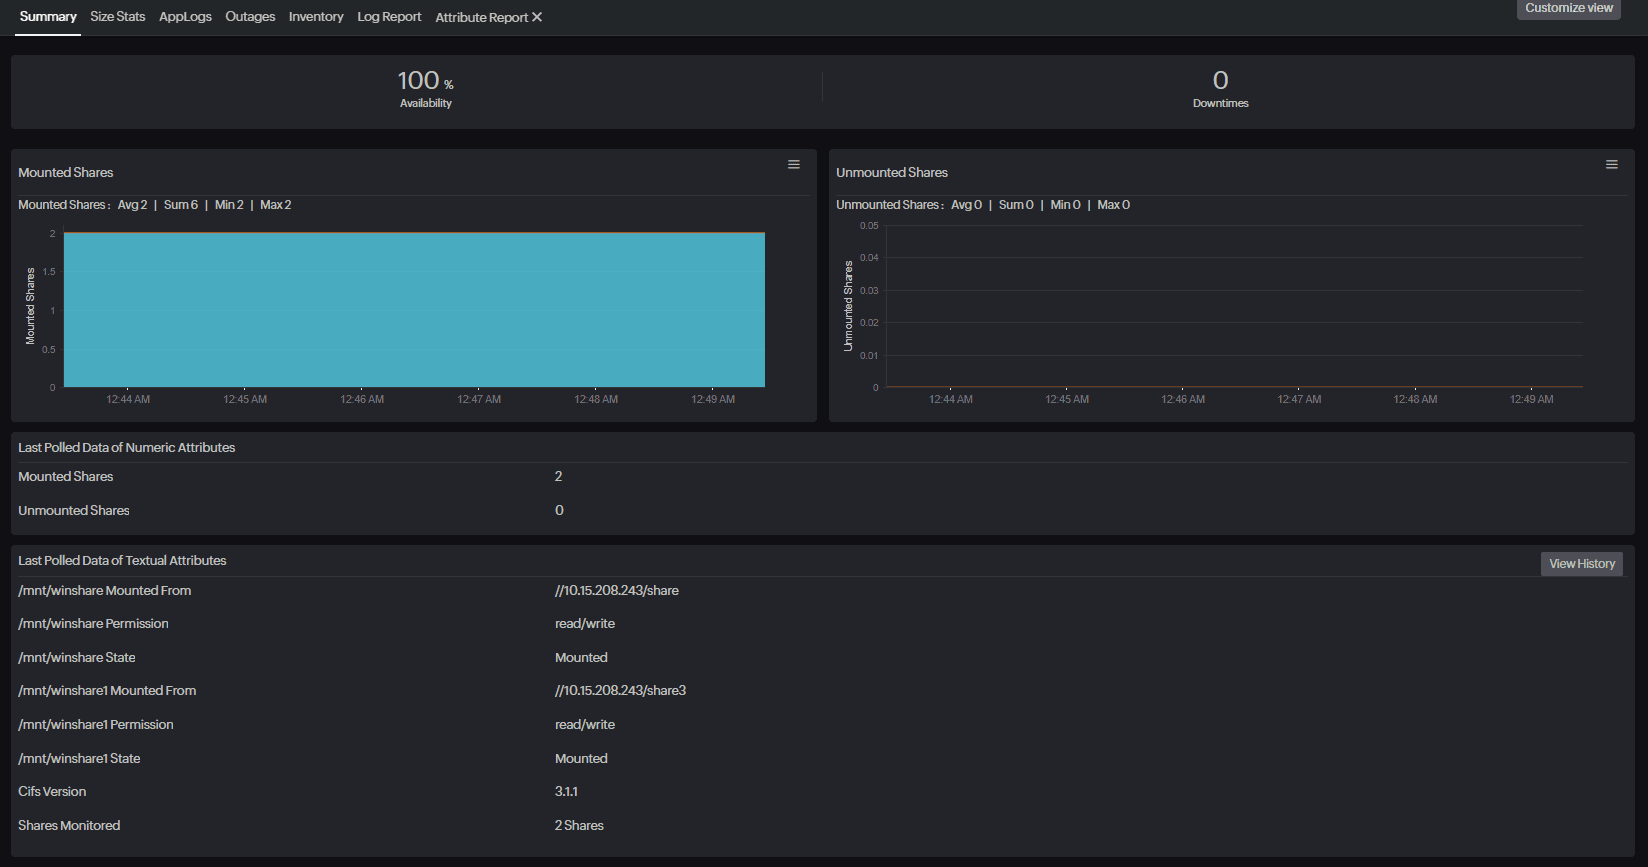
Task: Click the Mounted state value for /mnt/winshare1
Action: click(x=581, y=759)
